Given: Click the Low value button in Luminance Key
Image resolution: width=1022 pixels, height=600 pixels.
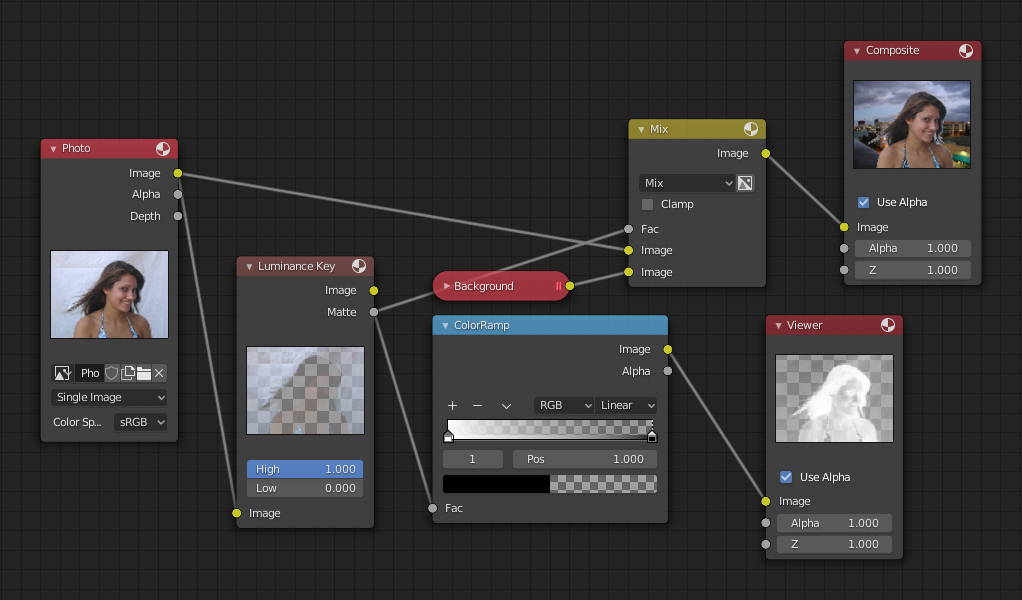Looking at the screenshot, I should [x=305, y=488].
